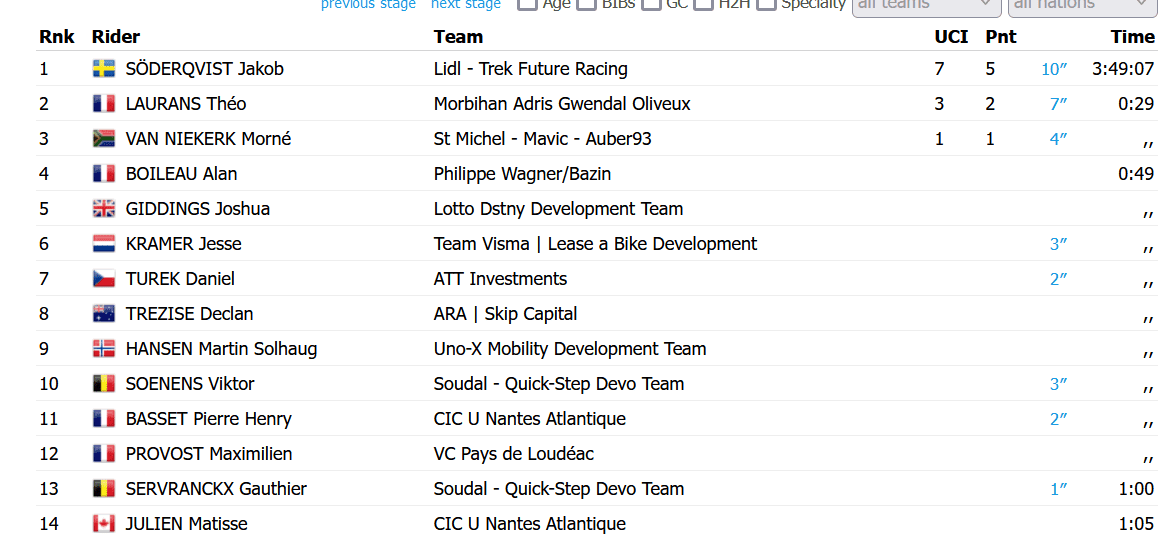Open rider SÖDERQVIST Jakob's profile
The width and height of the screenshot is (1171, 536).
[205, 69]
